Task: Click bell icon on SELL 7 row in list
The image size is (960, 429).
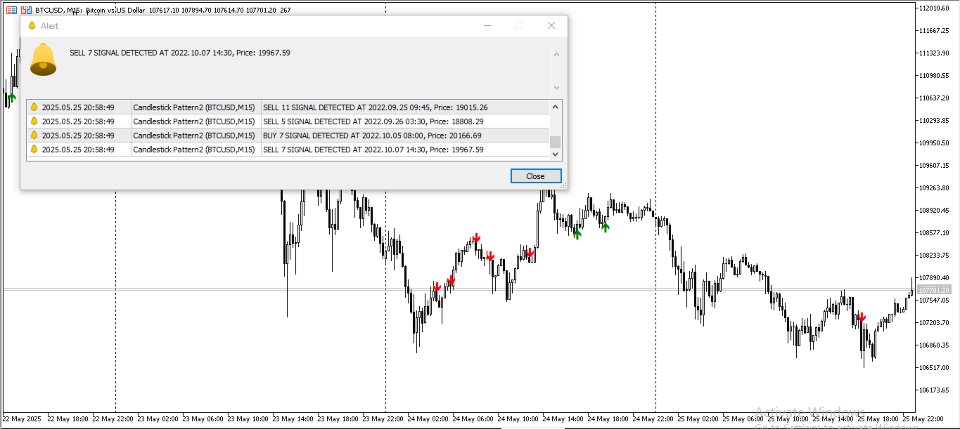Action: (34, 149)
